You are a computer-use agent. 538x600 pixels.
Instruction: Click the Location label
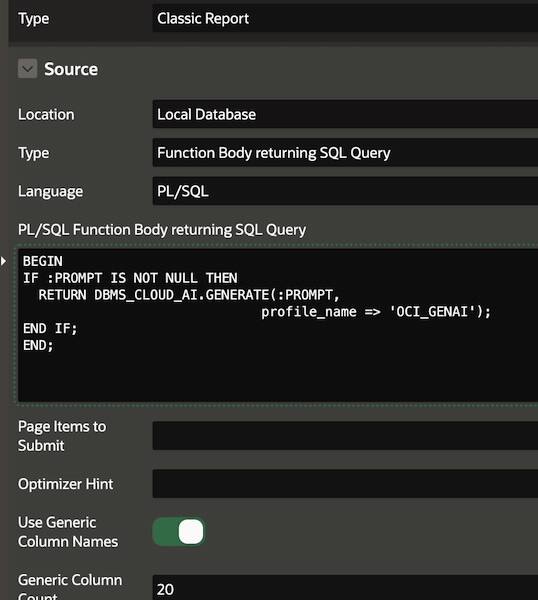46,114
